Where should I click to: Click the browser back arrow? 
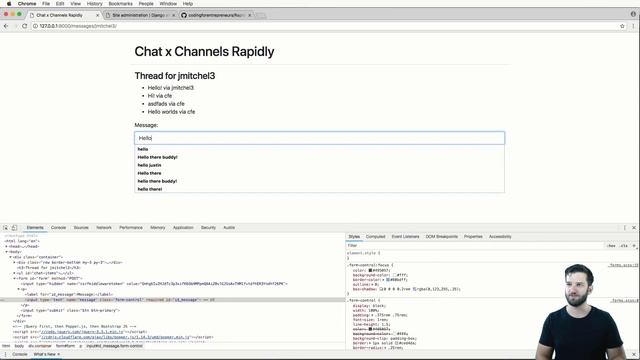pos(6,26)
